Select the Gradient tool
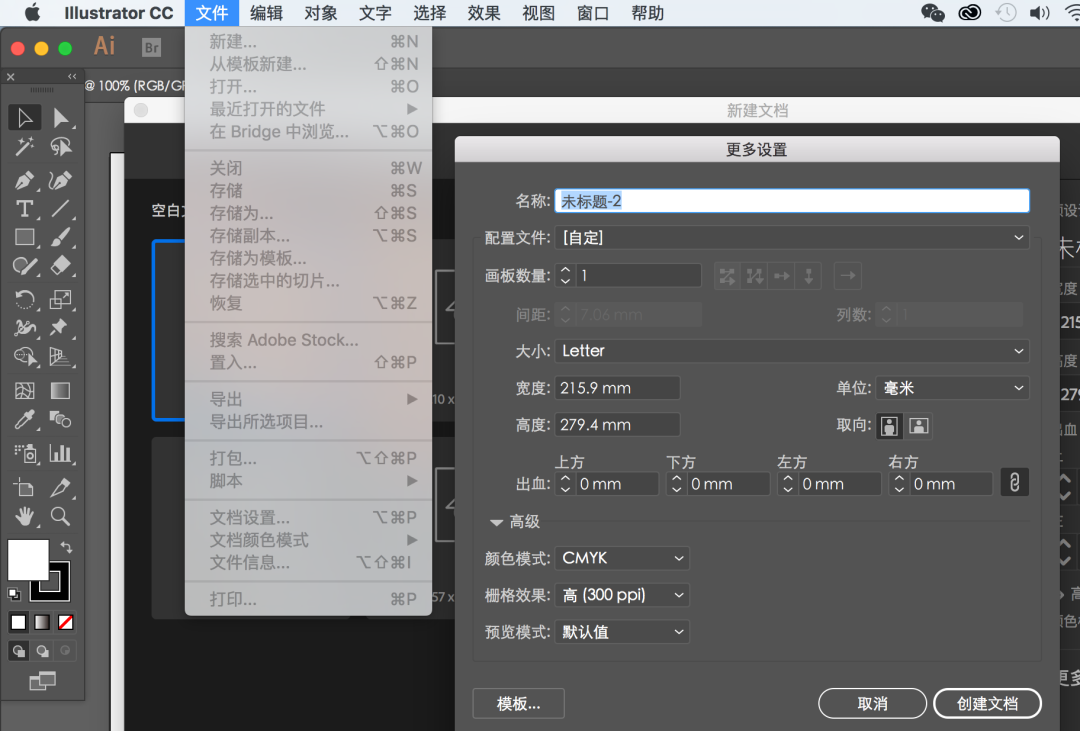 (61, 391)
